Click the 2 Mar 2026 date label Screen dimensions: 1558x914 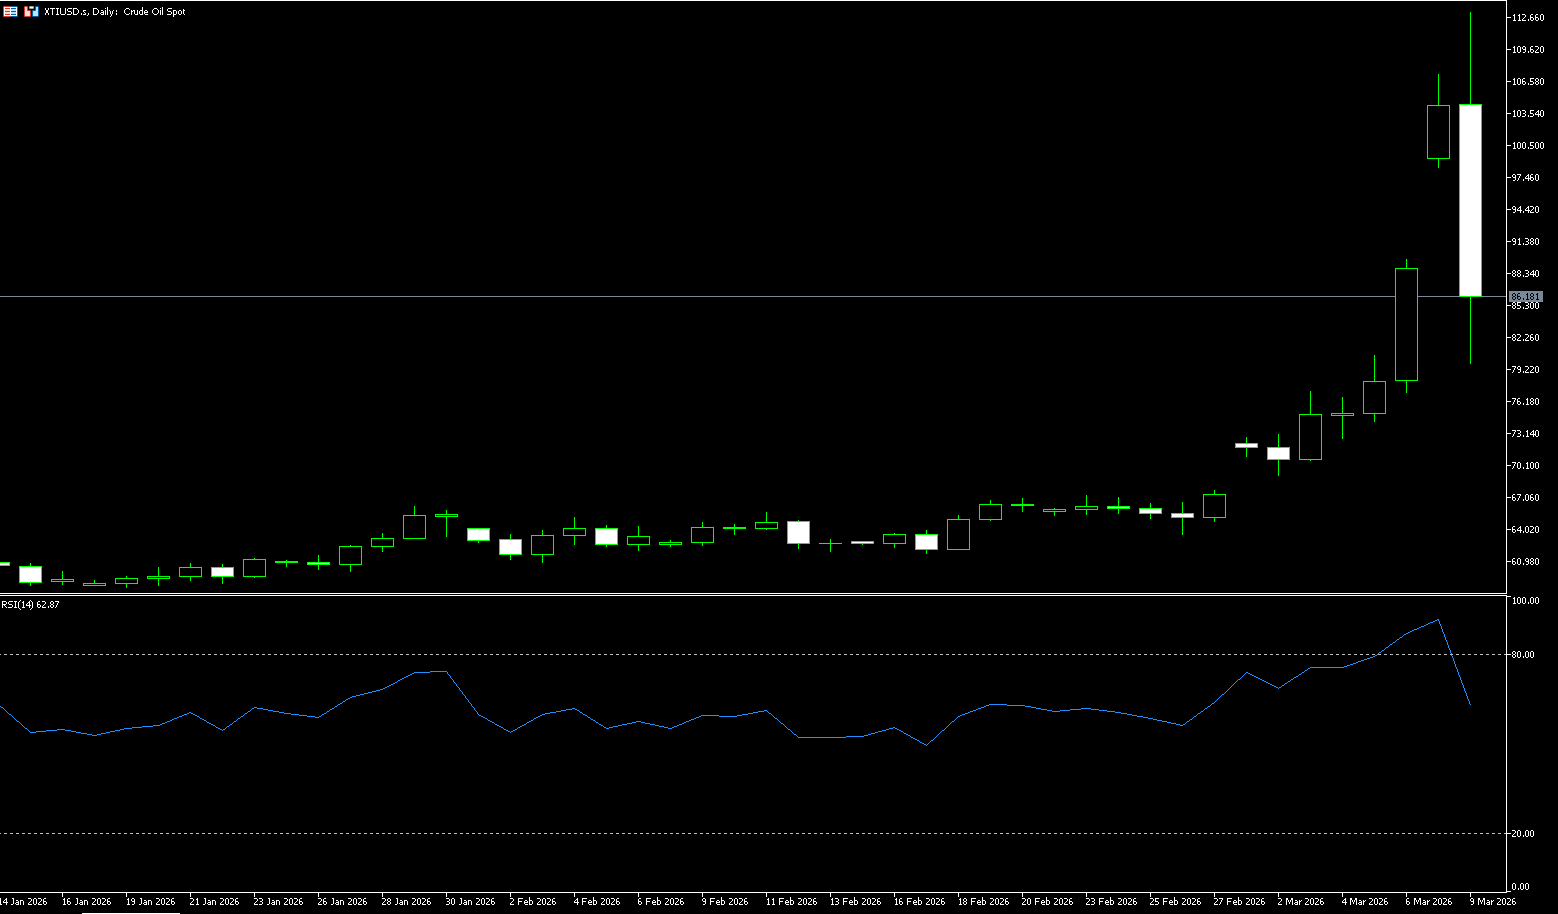[x=1299, y=902]
